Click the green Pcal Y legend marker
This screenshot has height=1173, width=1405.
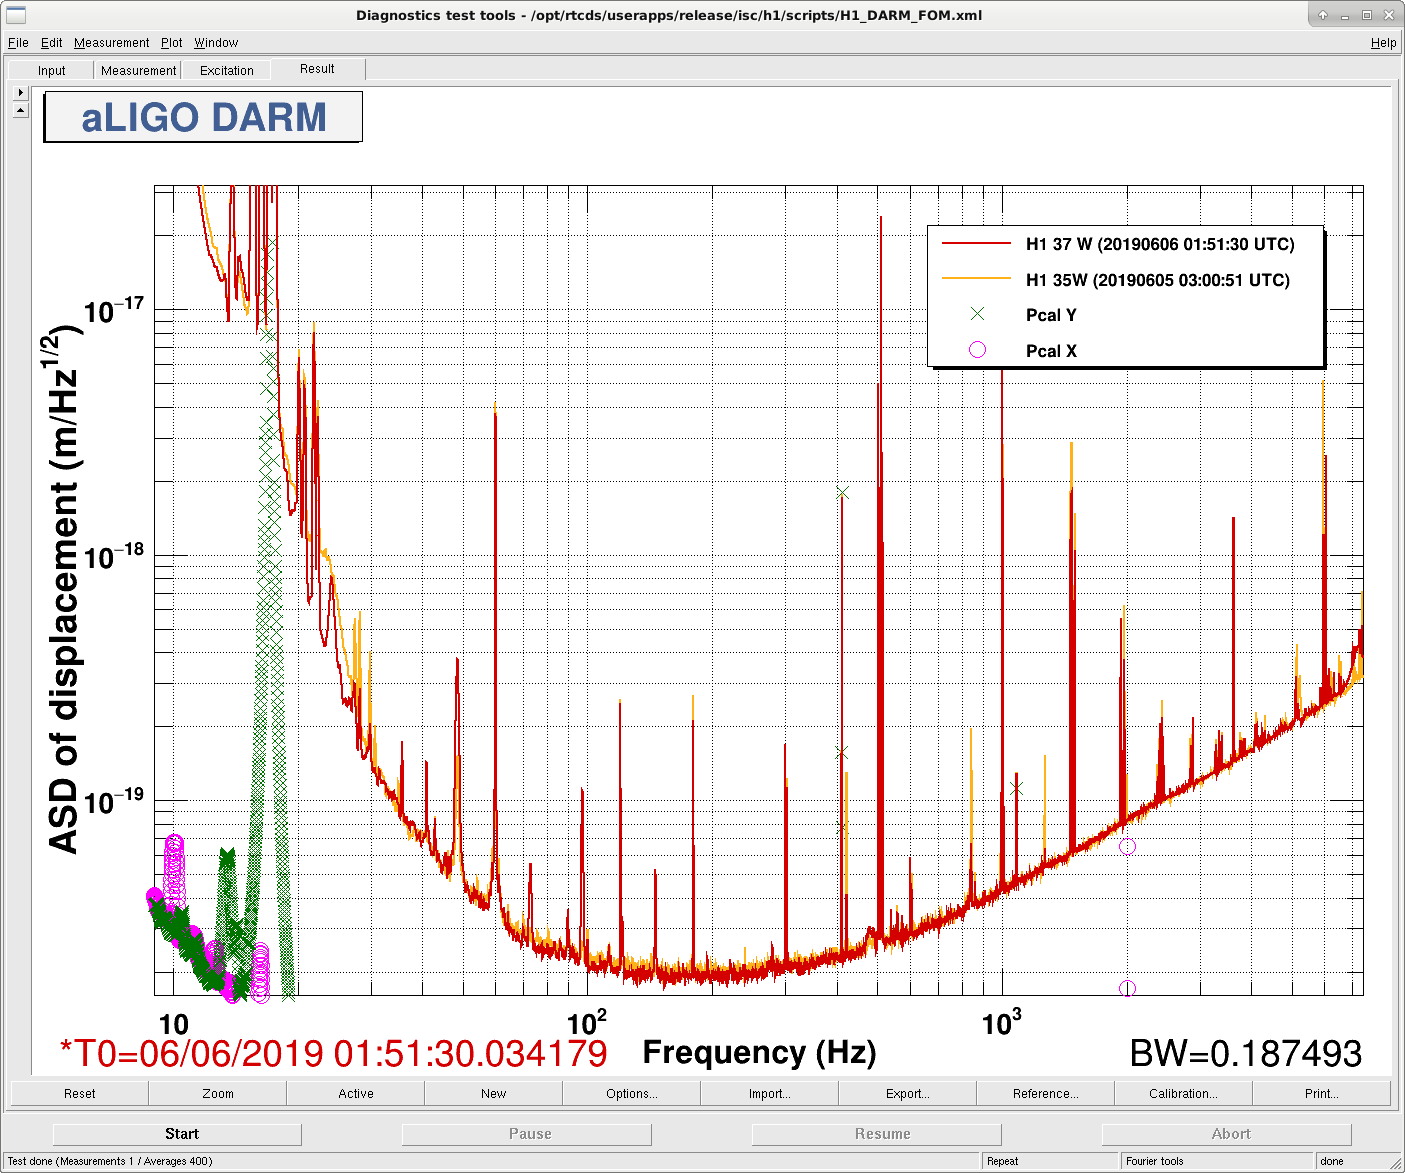coord(977,314)
